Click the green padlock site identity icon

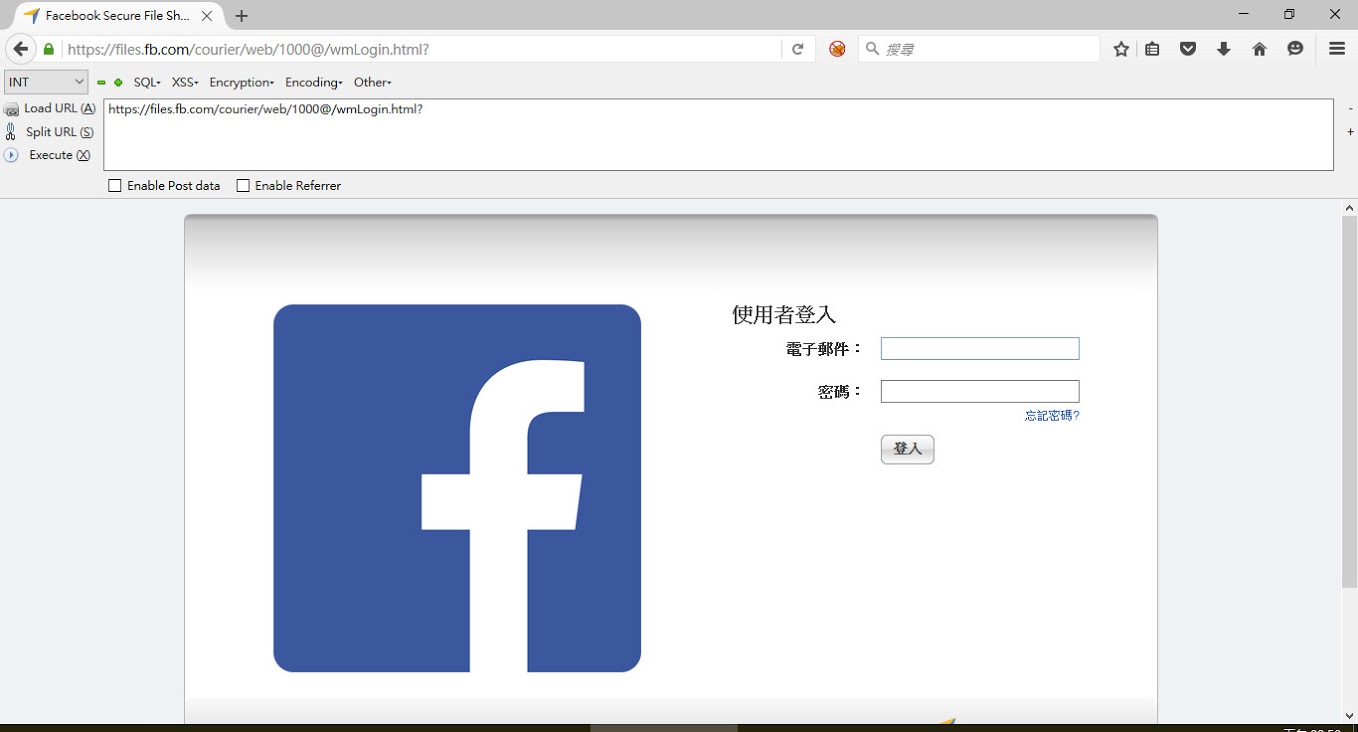pyautogui.click(x=49, y=49)
